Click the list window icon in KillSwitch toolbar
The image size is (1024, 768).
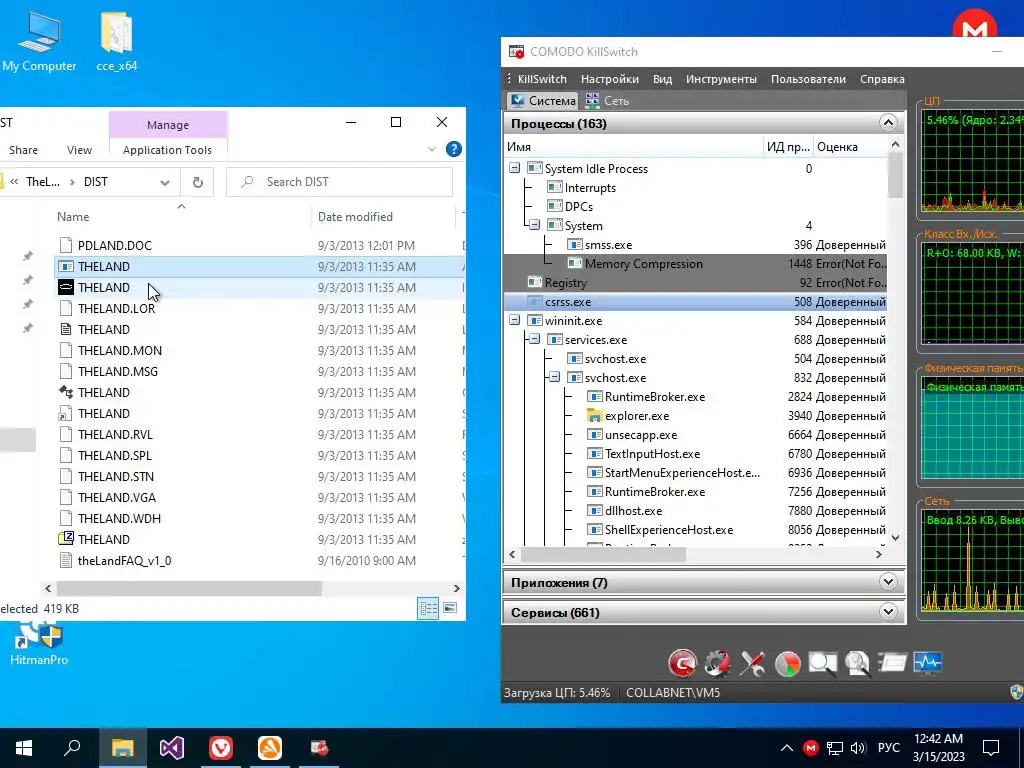893,663
